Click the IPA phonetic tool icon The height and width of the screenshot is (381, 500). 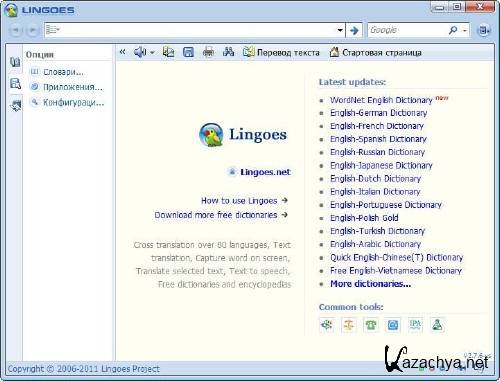(415, 324)
